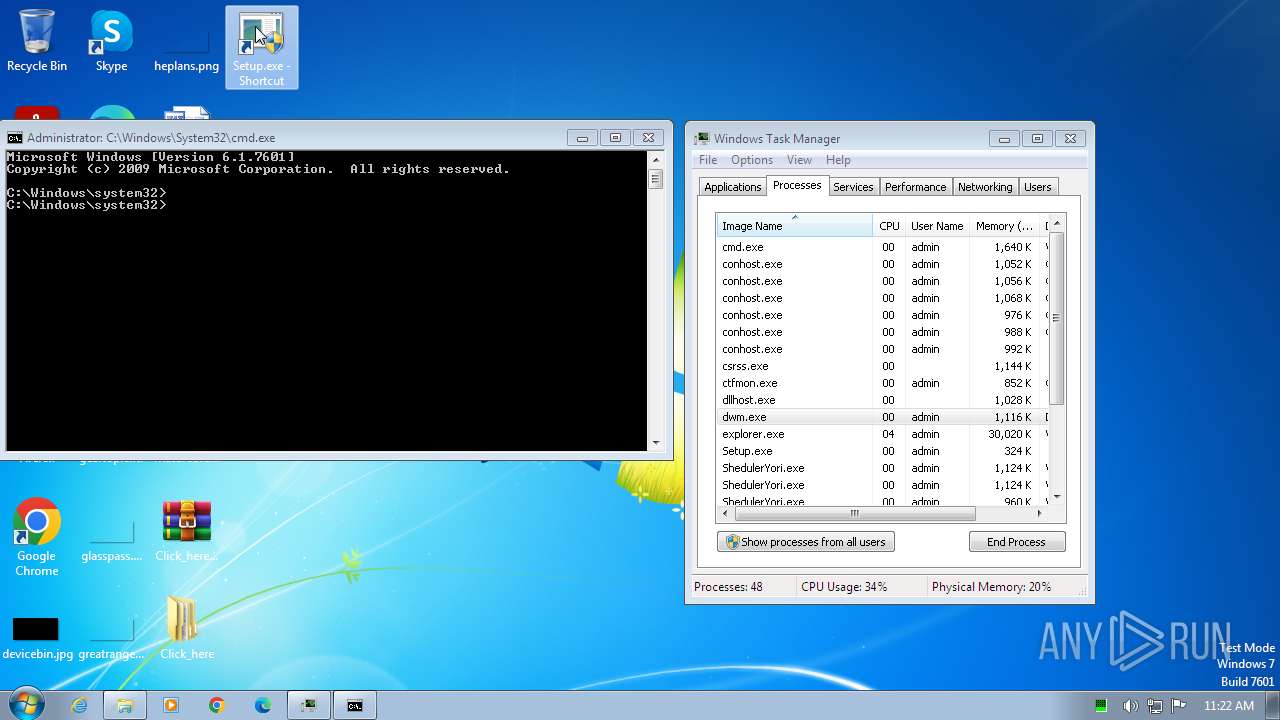Open the Action Center flag icon

pos(1178,706)
